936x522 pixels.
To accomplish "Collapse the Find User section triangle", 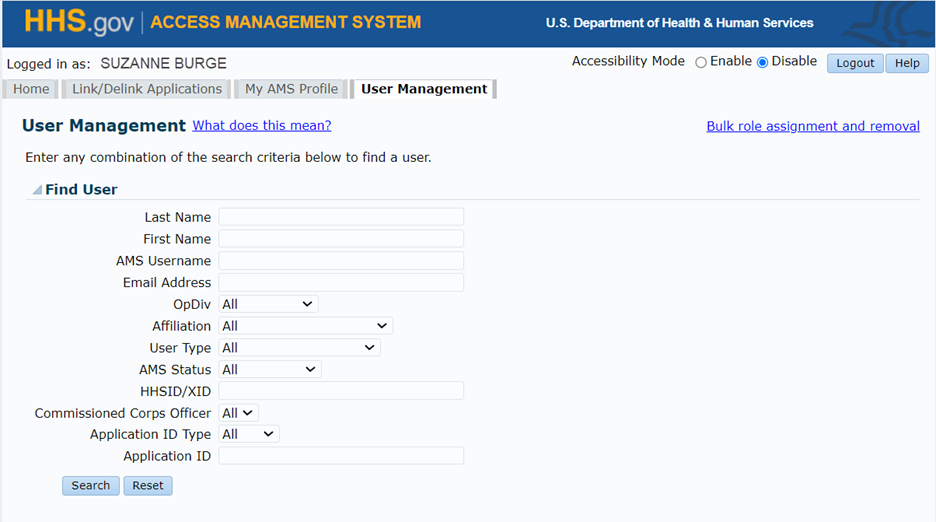I will click(37, 190).
